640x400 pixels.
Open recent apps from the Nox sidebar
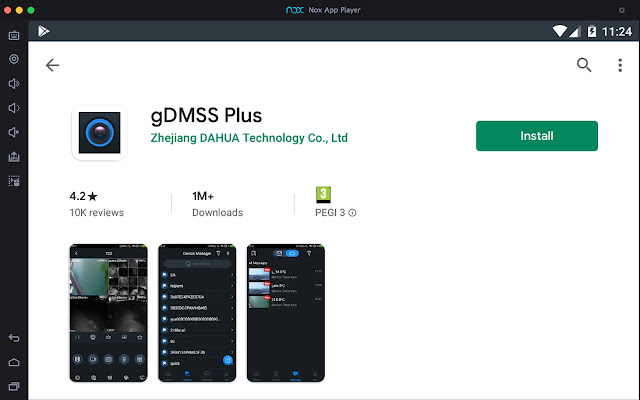click(x=14, y=386)
